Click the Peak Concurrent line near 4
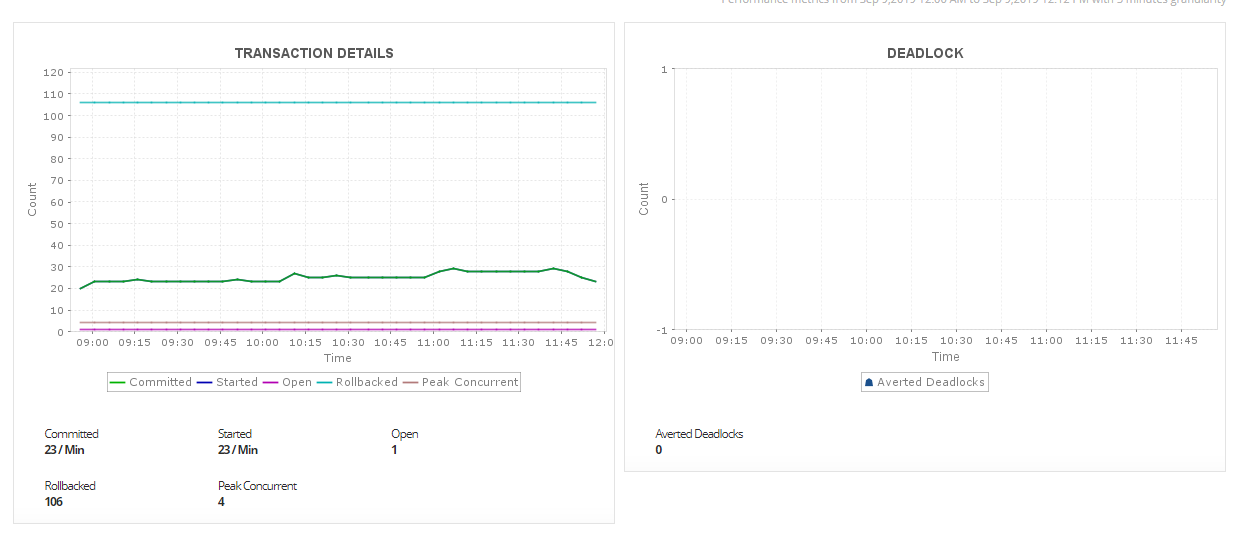Image resolution: width=1251 pixels, height=550 pixels. 336,322
